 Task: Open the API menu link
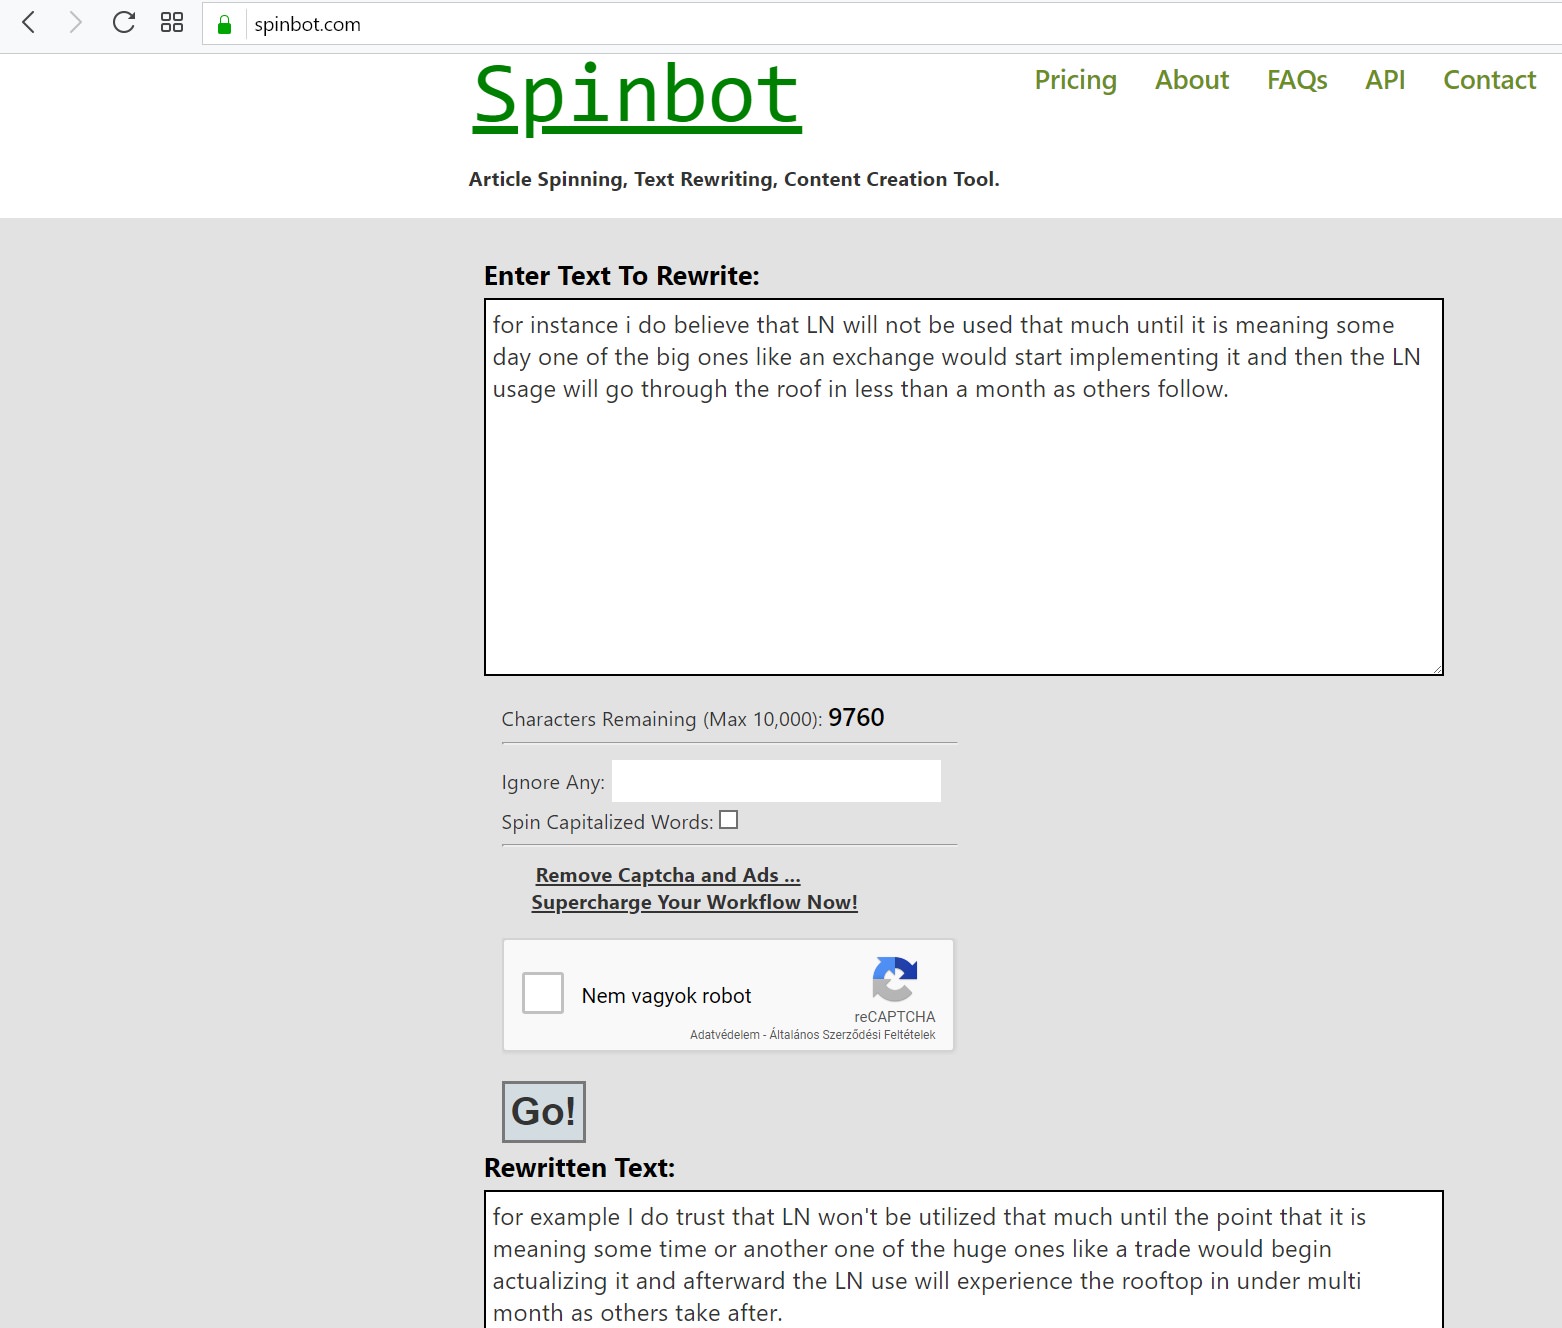(1385, 80)
